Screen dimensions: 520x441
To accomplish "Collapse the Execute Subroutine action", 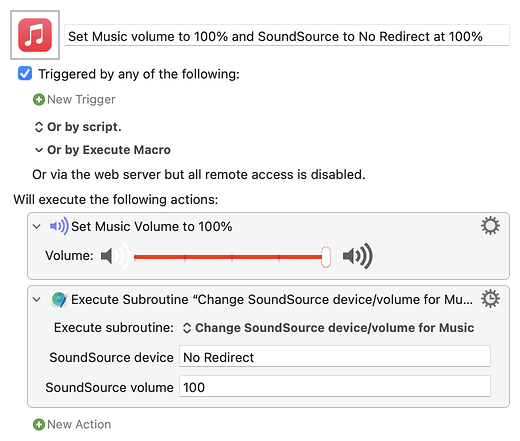I will [x=37, y=299].
